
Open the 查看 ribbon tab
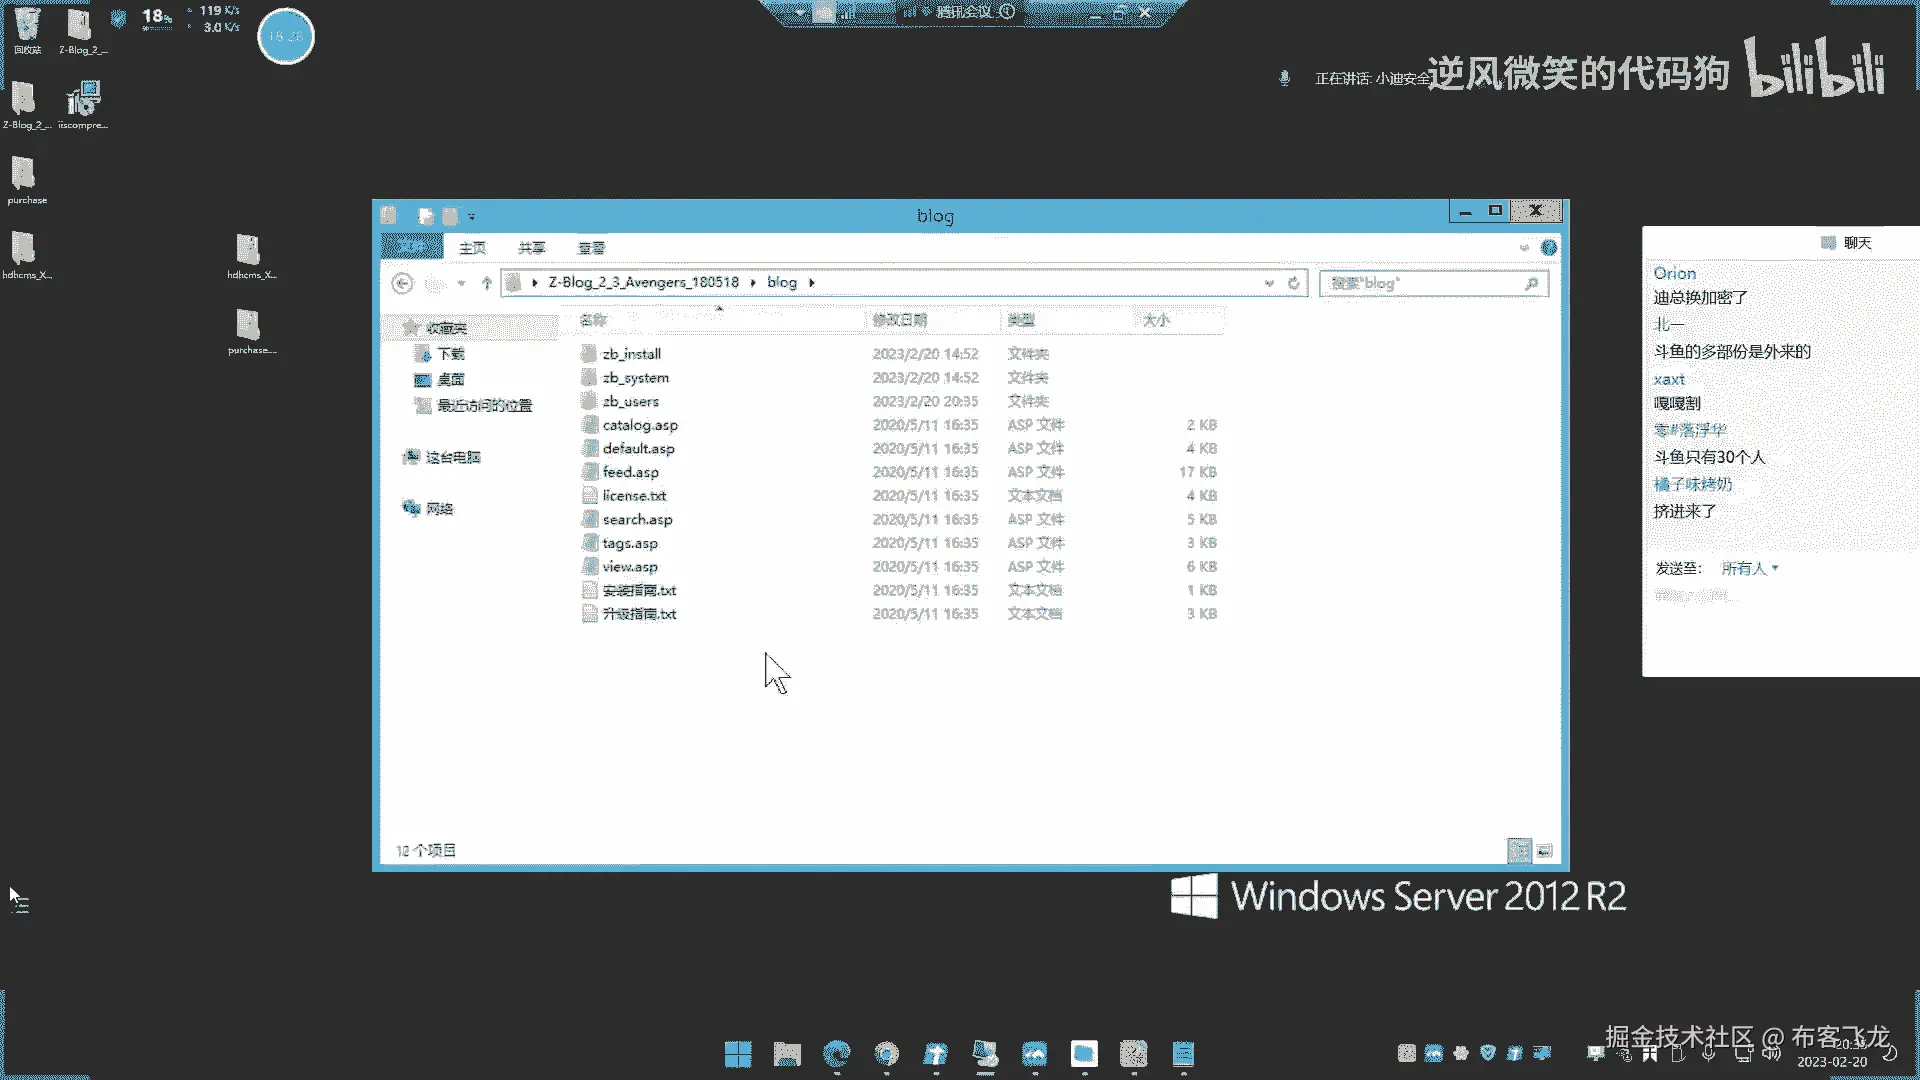tap(591, 248)
